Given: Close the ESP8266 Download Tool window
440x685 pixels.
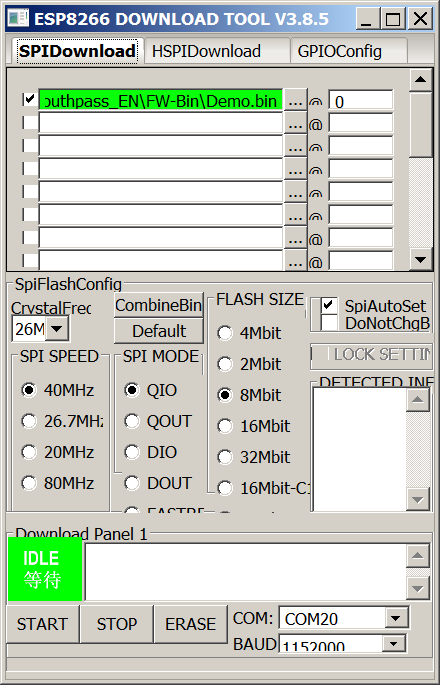Looking at the screenshot, I should (420, 19).
